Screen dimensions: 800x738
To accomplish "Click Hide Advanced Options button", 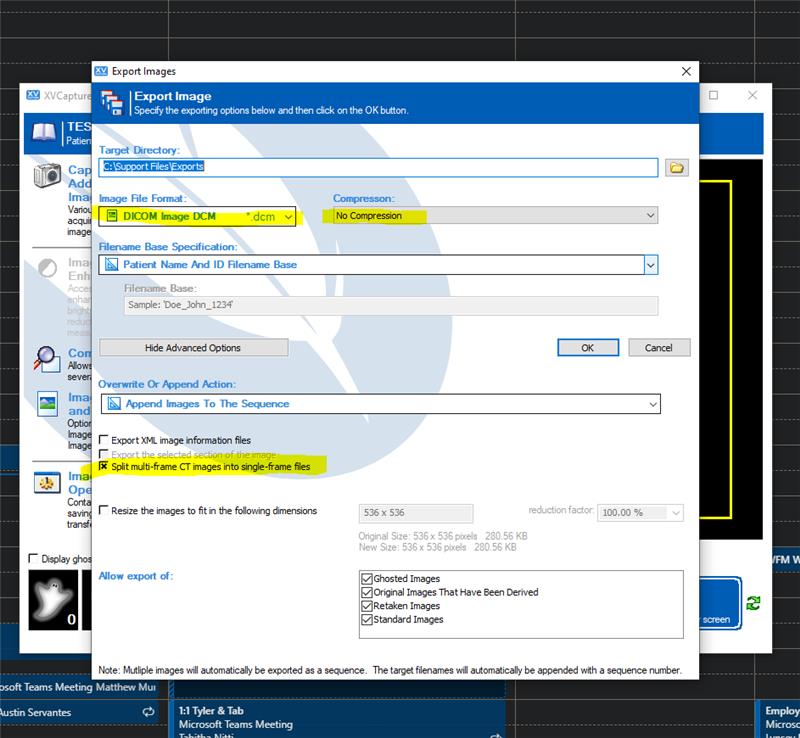I will pos(193,348).
